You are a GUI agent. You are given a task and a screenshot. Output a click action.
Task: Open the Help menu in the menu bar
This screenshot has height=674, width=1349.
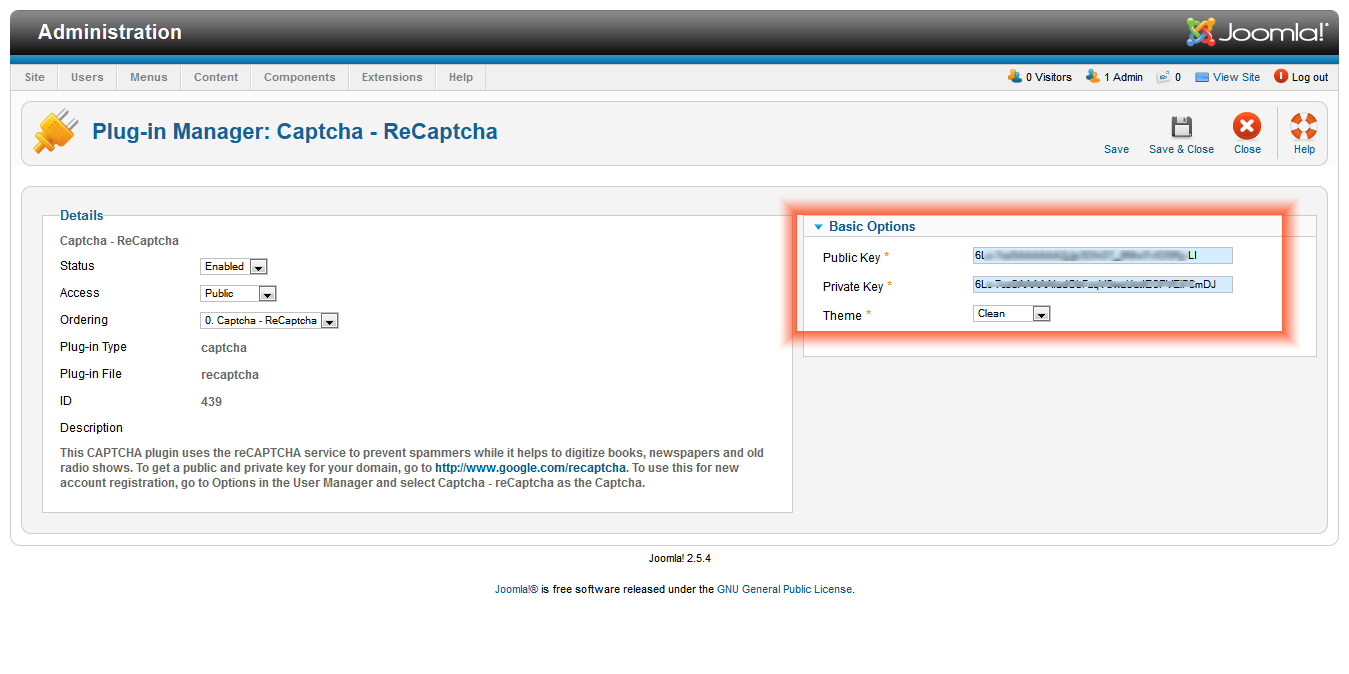461,77
